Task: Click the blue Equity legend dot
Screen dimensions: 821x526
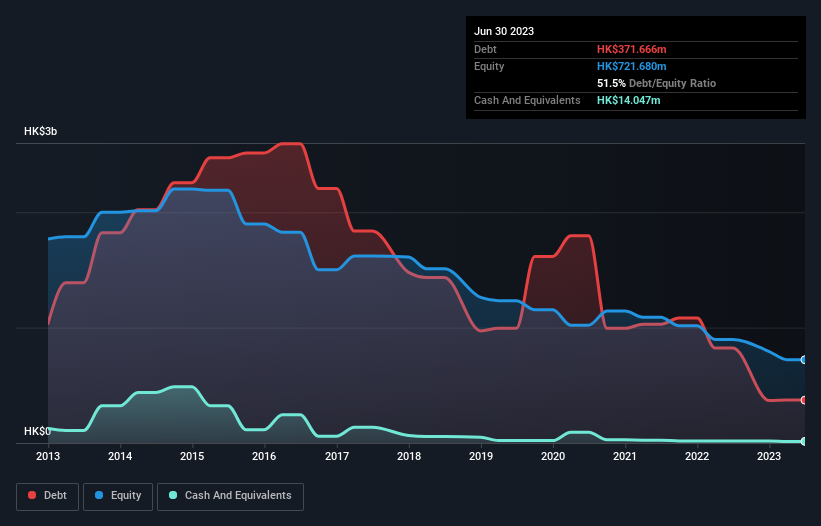Action: 99,495
